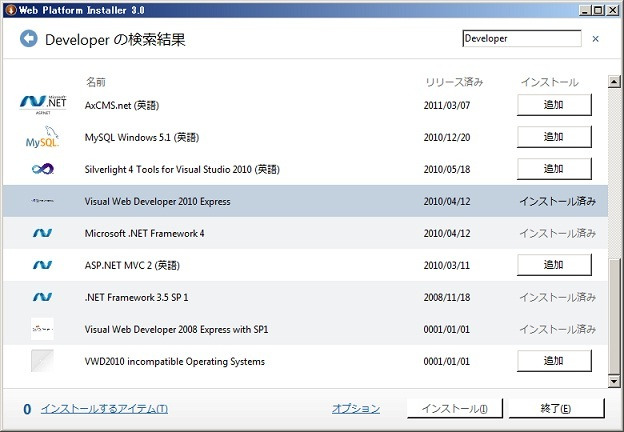Select AxCMS.net (英語) name text

tap(122, 105)
